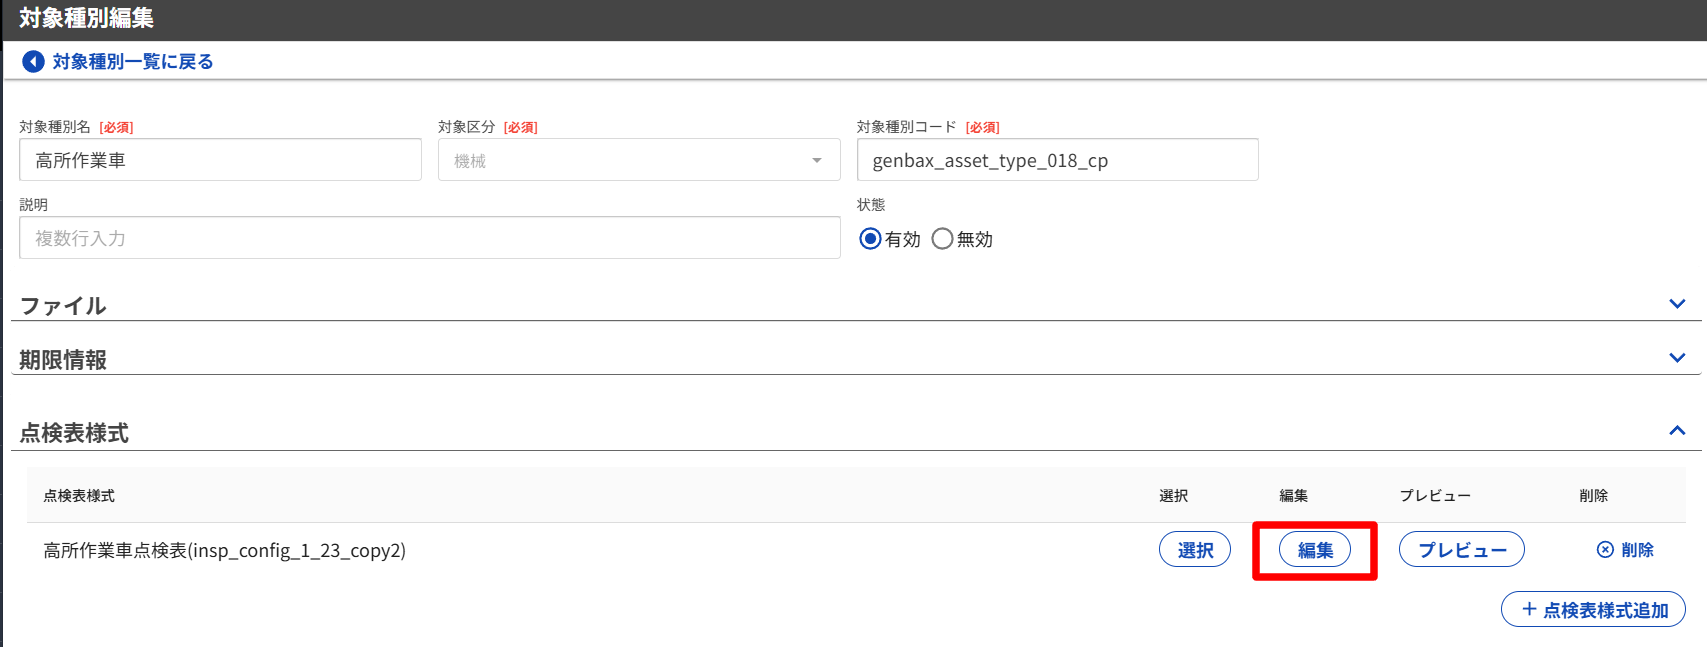Collapse the 点検表様式 section chevron

coord(1677,431)
